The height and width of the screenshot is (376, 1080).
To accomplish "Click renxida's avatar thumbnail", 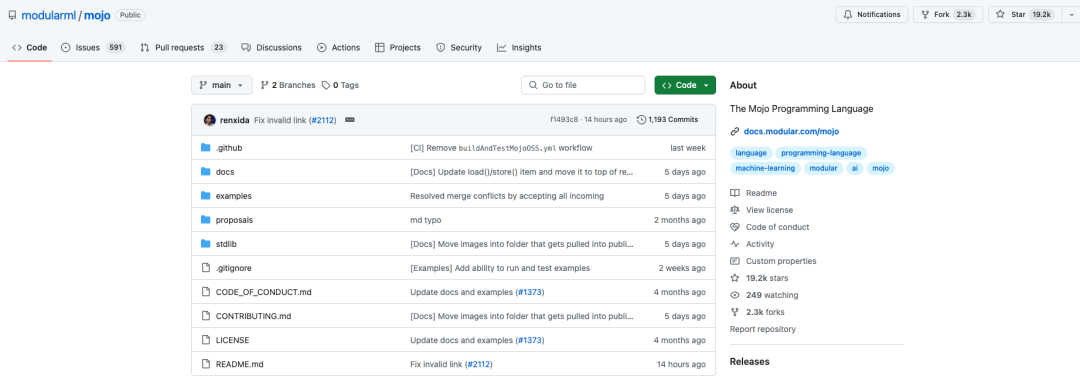I will (x=210, y=120).
